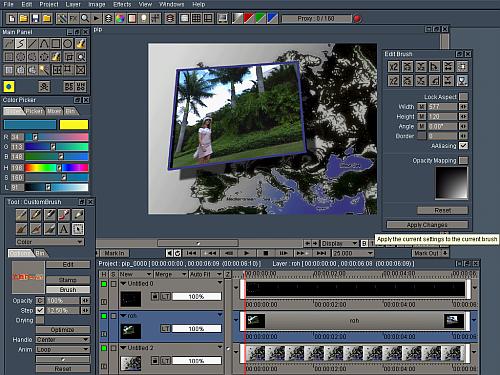Enable the Lock Aspect checkbox
Viewport: 500px width, 375px height.
(463, 97)
